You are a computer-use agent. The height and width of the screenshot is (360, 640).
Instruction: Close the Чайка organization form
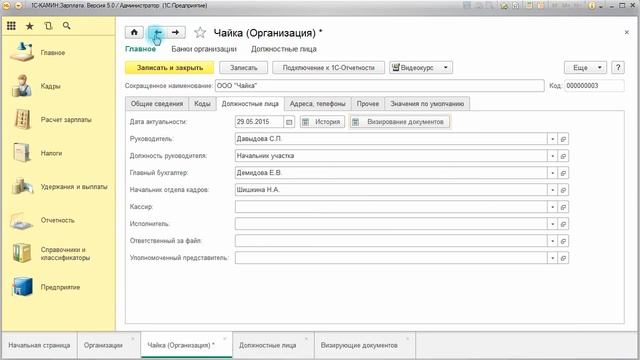coord(627,32)
